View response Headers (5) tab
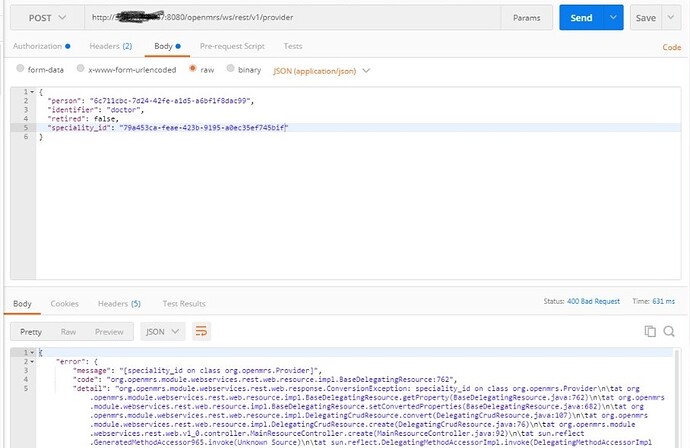 [119, 304]
